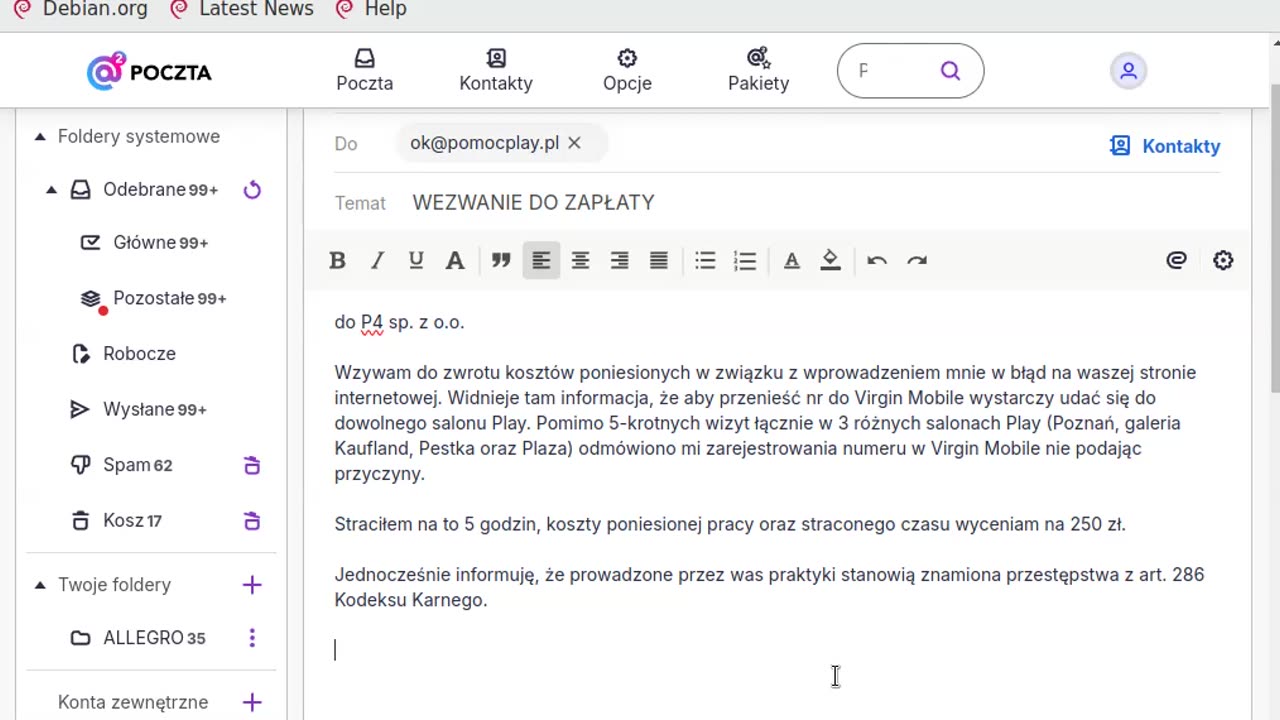
Task: Click the Poczta logo
Action: (x=149, y=72)
